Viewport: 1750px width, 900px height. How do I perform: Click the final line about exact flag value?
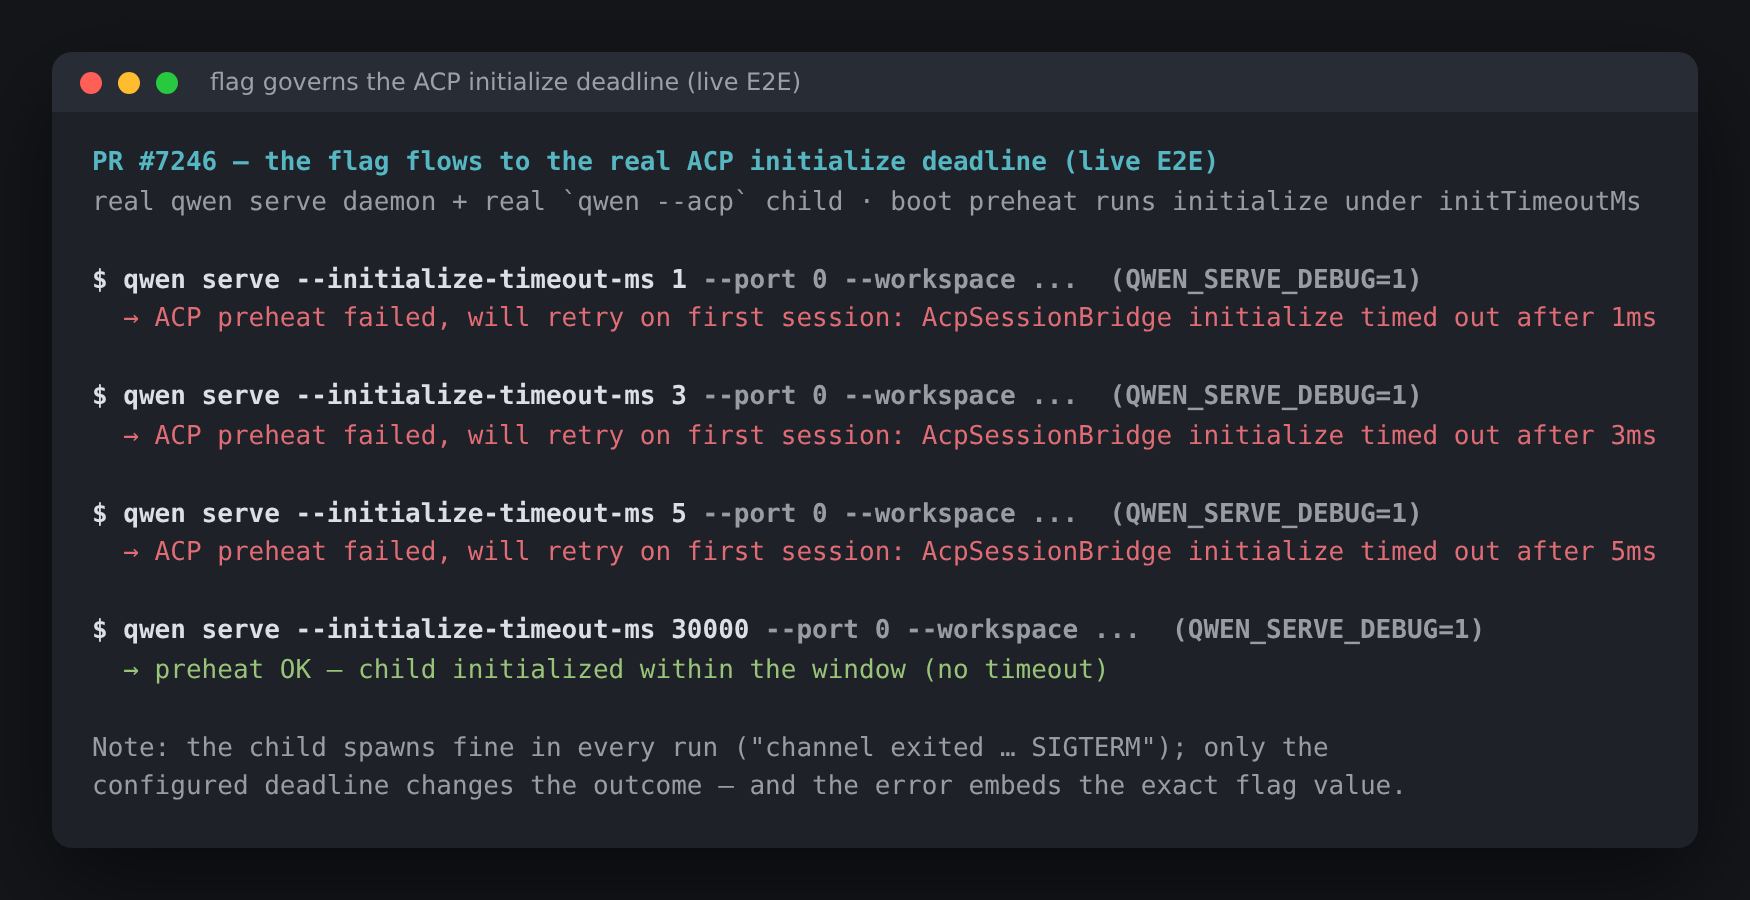coord(748,786)
